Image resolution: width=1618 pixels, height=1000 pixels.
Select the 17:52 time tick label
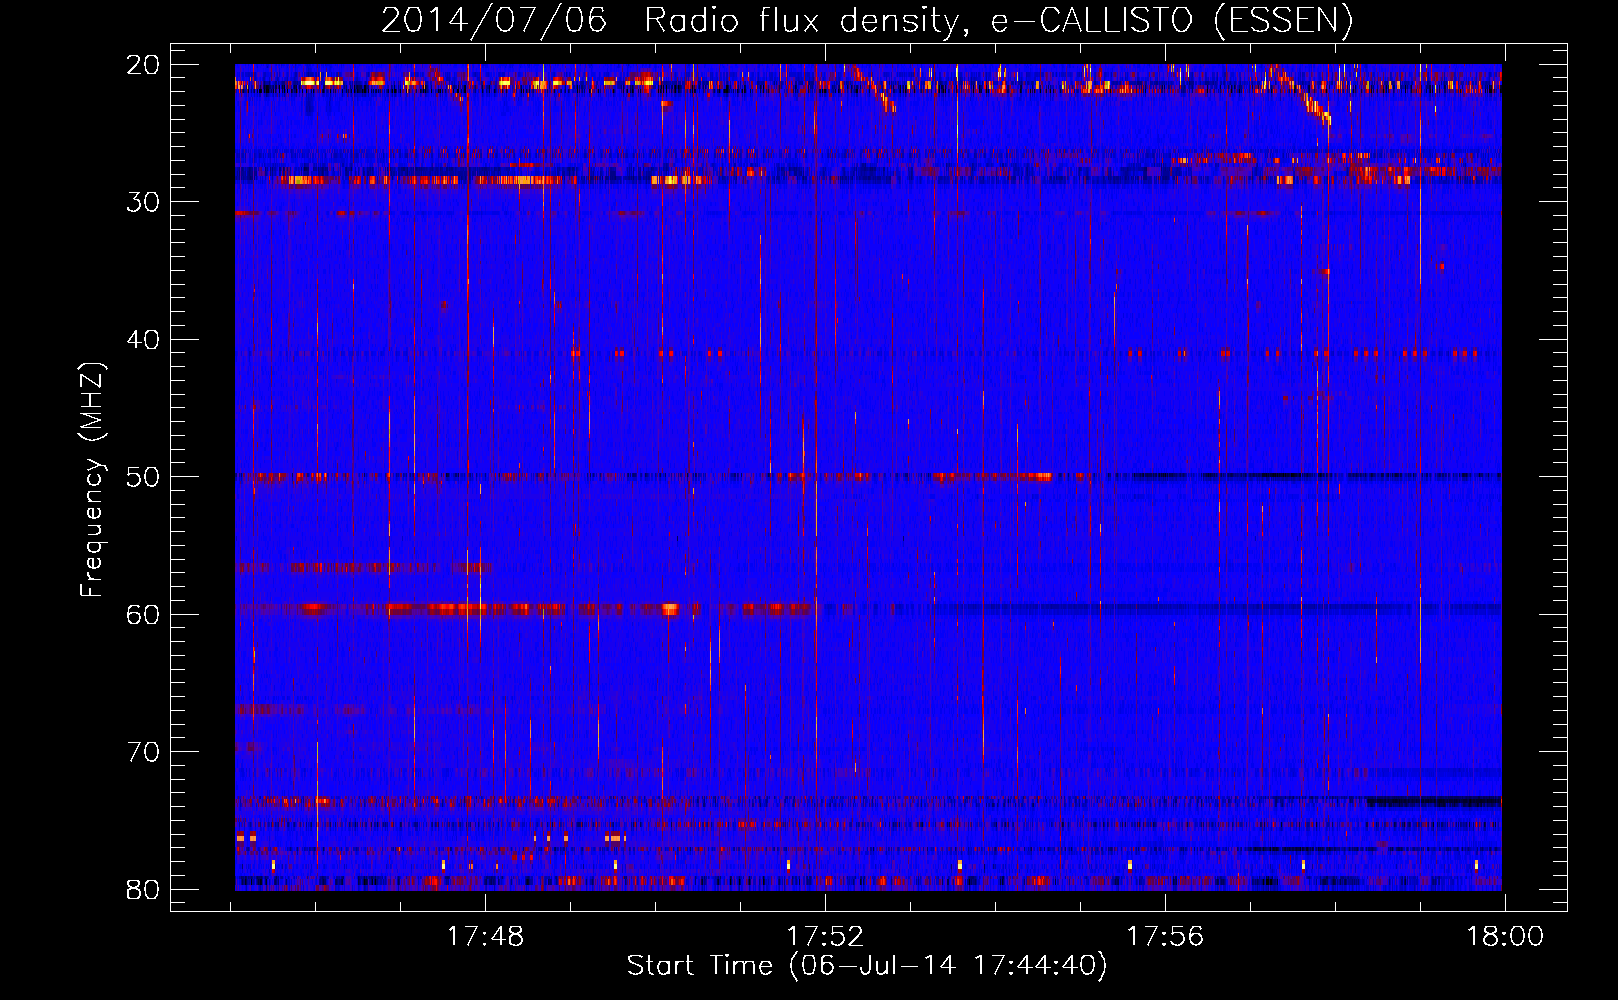pos(825,937)
